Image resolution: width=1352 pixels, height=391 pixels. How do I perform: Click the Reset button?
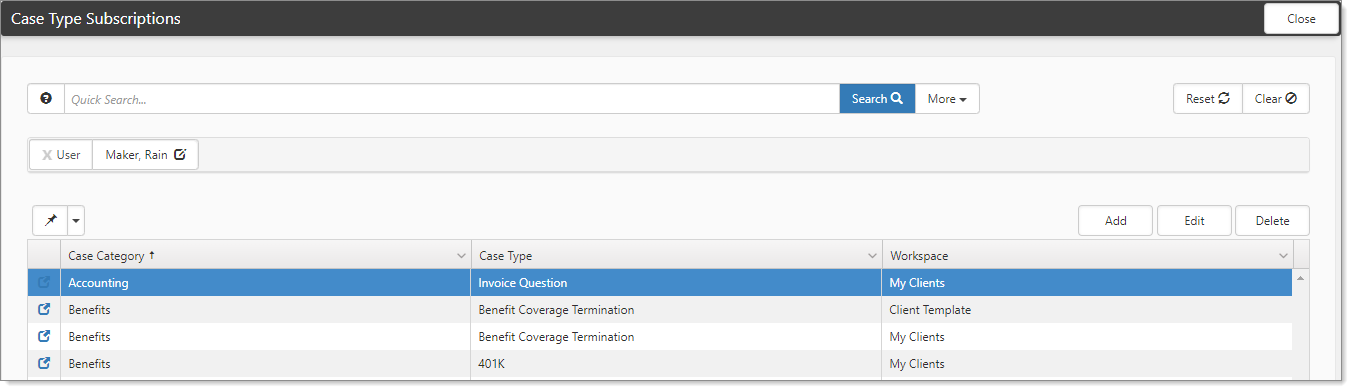click(1208, 99)
